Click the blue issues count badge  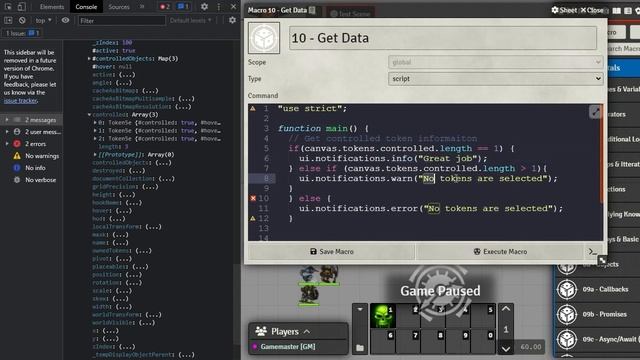(x=183, y=7)
